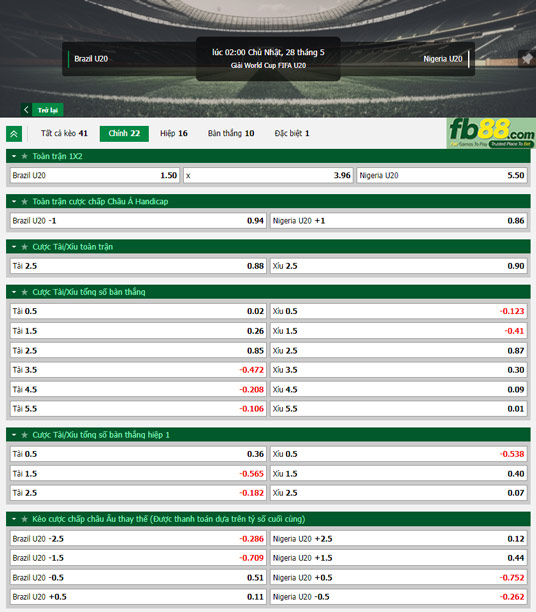Pick Nigeria U20 +1.5 at 0.44
This screenshot has width=536, height=612.
pyautogui.click(x=399, y=558)
